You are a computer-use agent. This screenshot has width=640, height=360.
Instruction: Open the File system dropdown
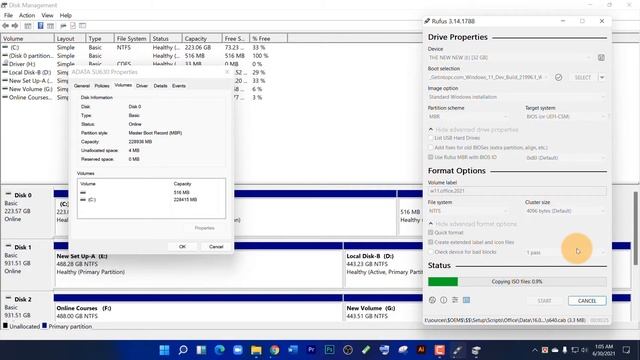469,211
